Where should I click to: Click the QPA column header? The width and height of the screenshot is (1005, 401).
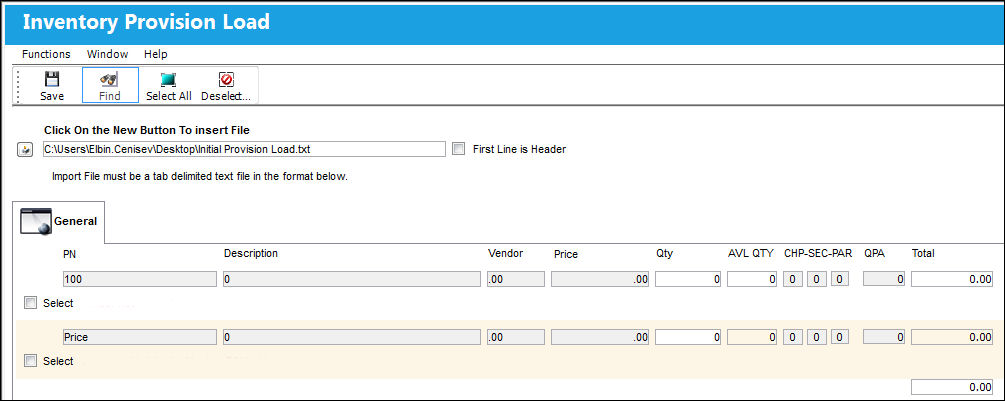pos(874,253)
